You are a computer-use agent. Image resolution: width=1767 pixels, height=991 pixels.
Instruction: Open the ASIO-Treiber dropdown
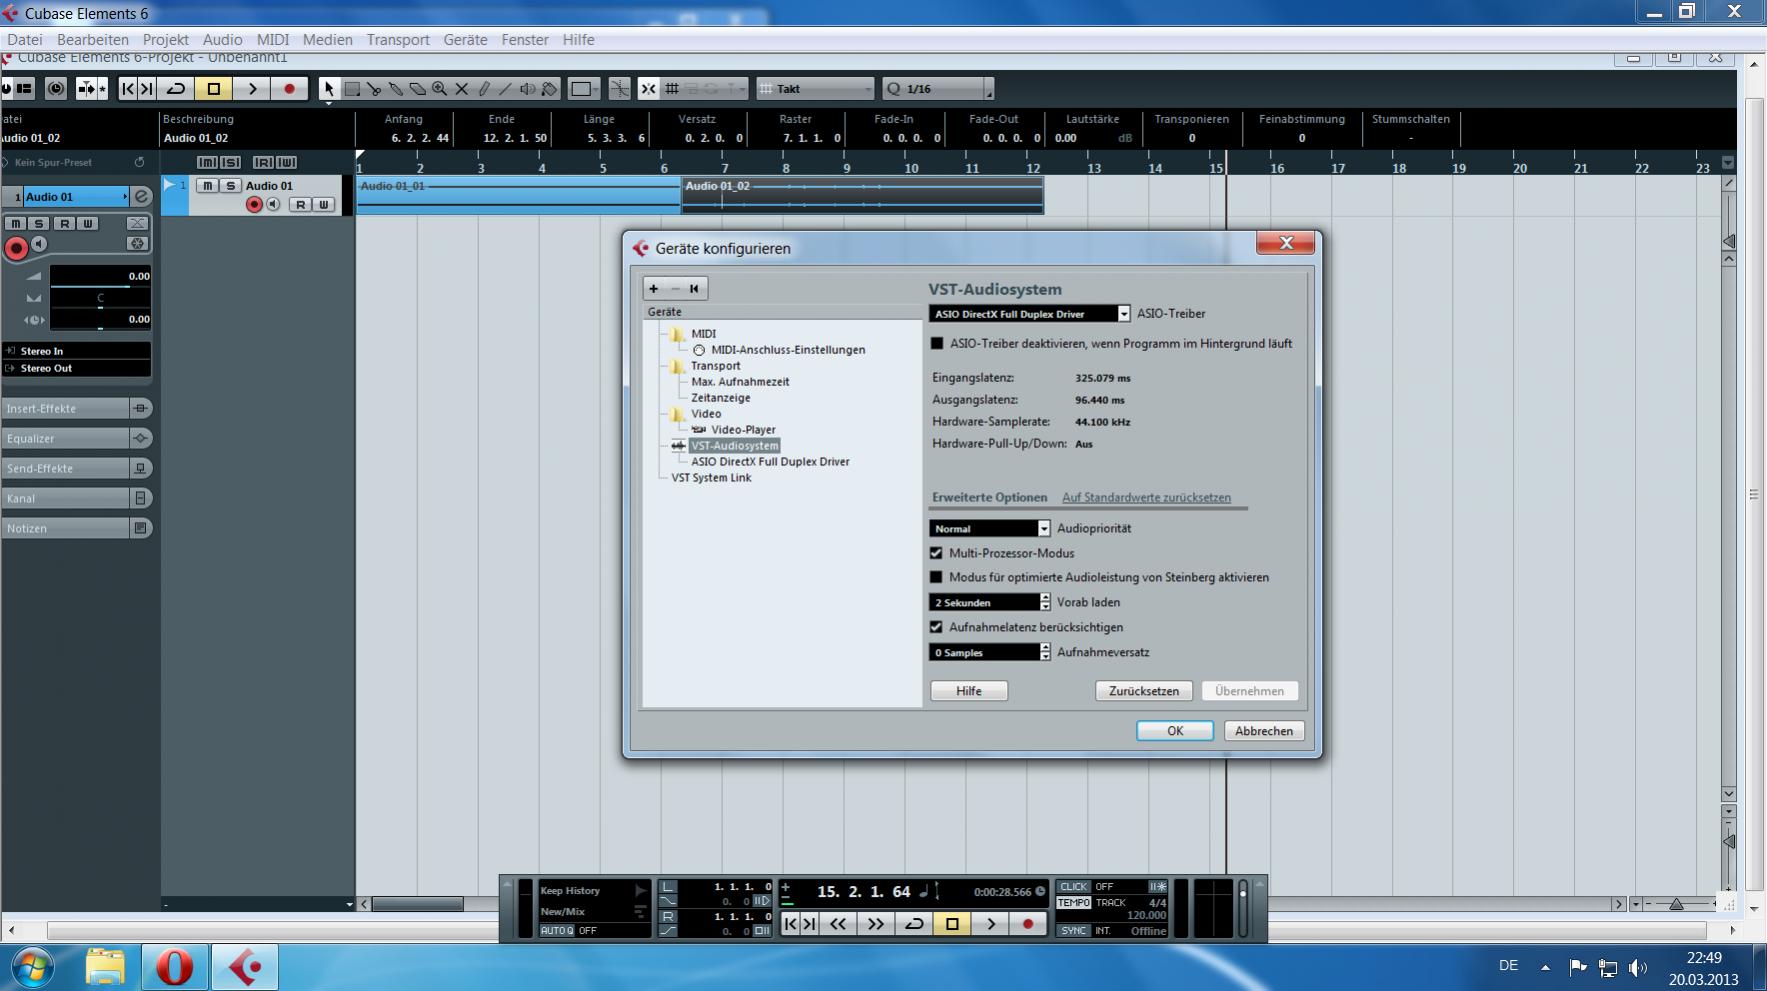click(1029, 314)
